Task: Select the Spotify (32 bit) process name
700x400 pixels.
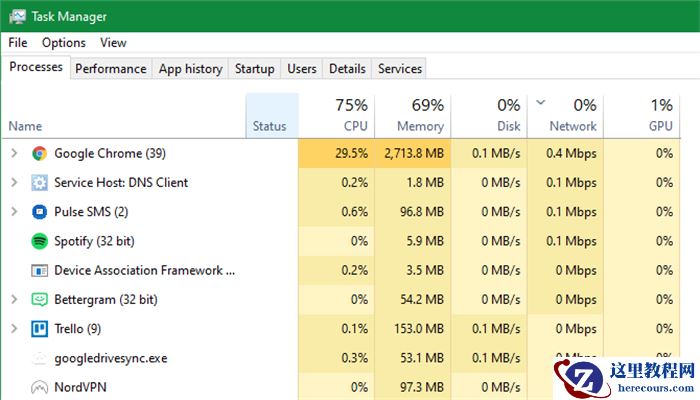Action: (x=94, y=242)
